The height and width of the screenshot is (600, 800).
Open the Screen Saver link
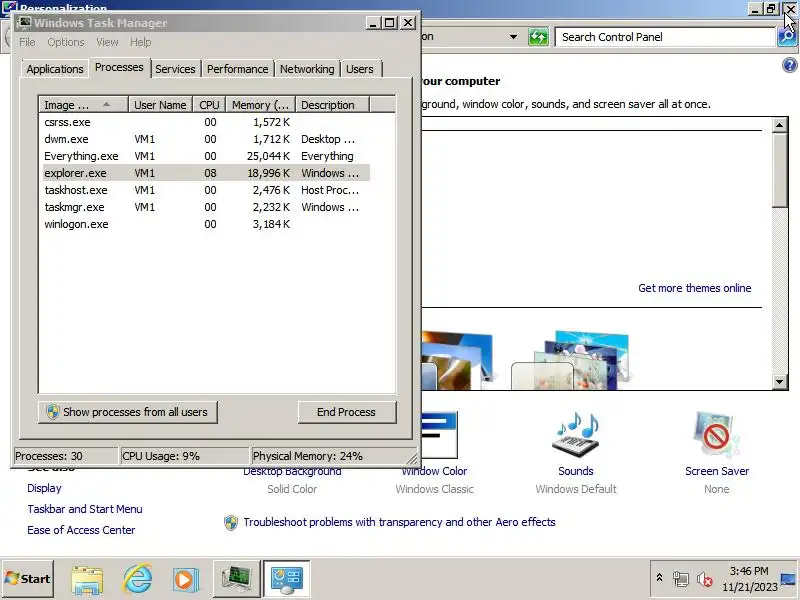point(717,471)
